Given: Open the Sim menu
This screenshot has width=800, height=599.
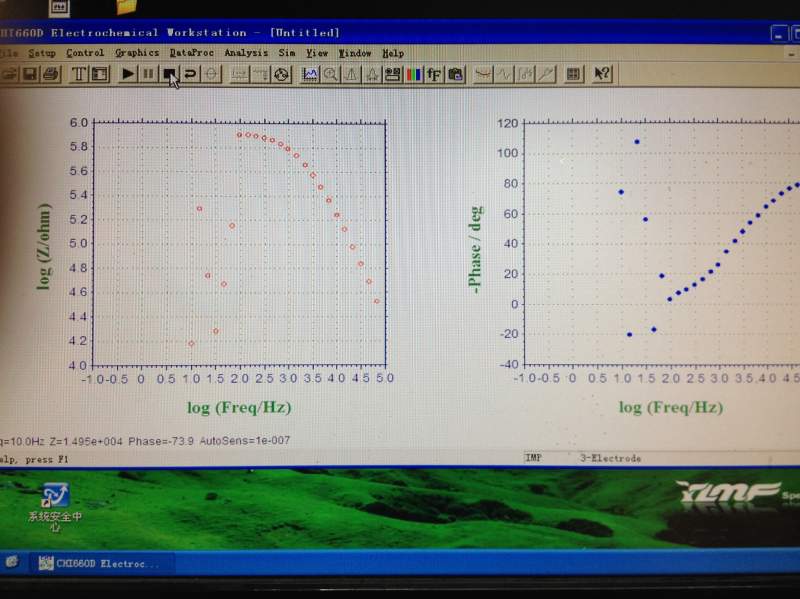Looking at the screenshot, I should click(x=287, y=53).
